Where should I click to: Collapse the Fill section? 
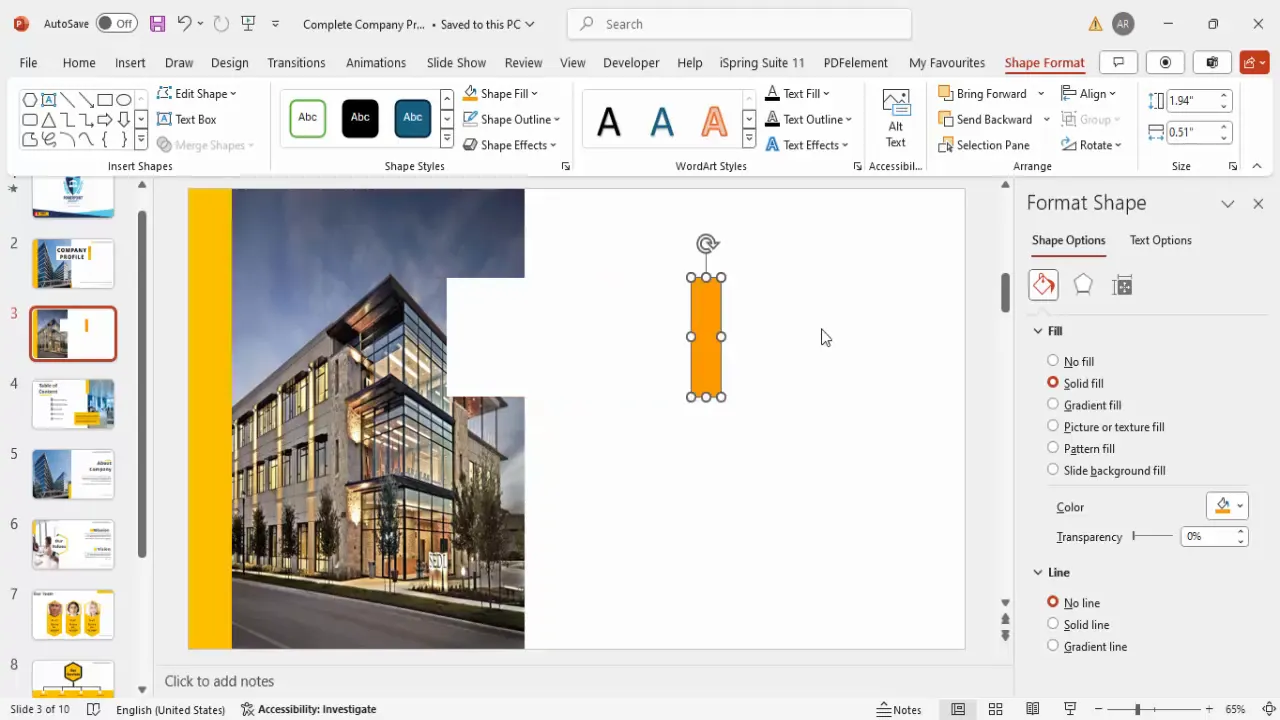(x=1038, y=331)
